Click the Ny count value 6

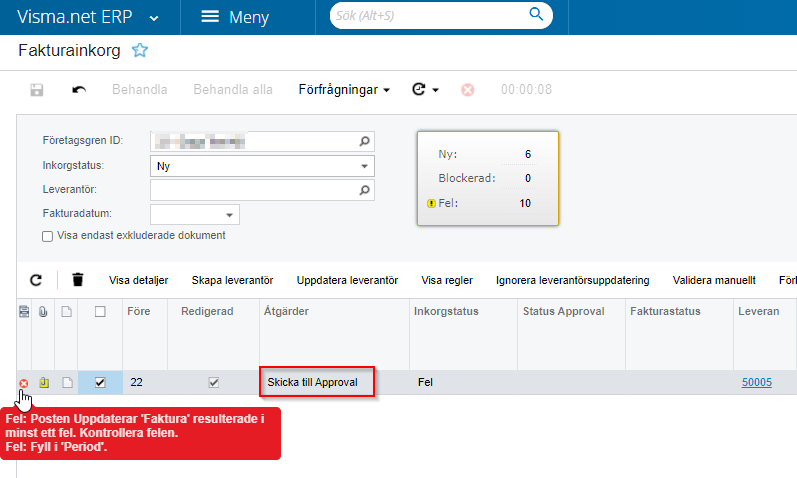528,155
